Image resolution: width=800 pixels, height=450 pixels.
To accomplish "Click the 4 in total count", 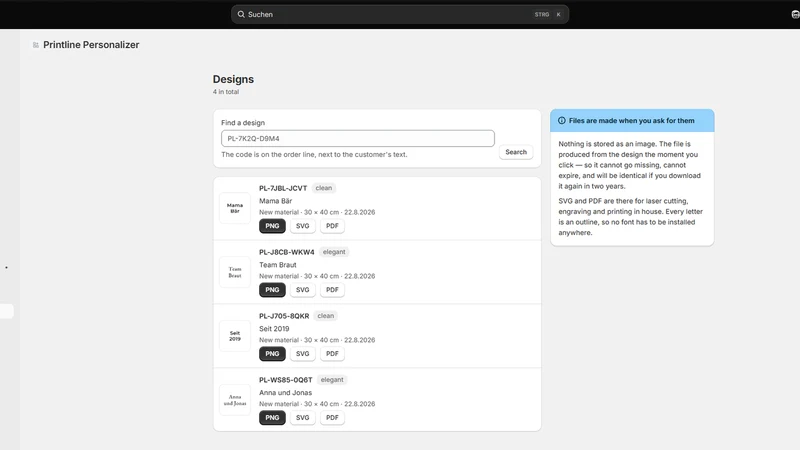I will pyautogui.click(x=226, y=92).
